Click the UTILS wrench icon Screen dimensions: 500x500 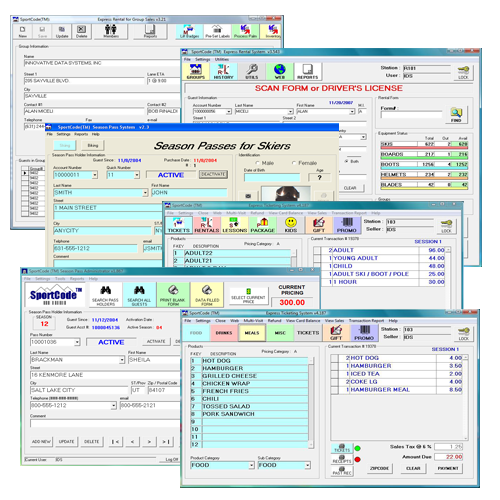click(x=252, y=71)
